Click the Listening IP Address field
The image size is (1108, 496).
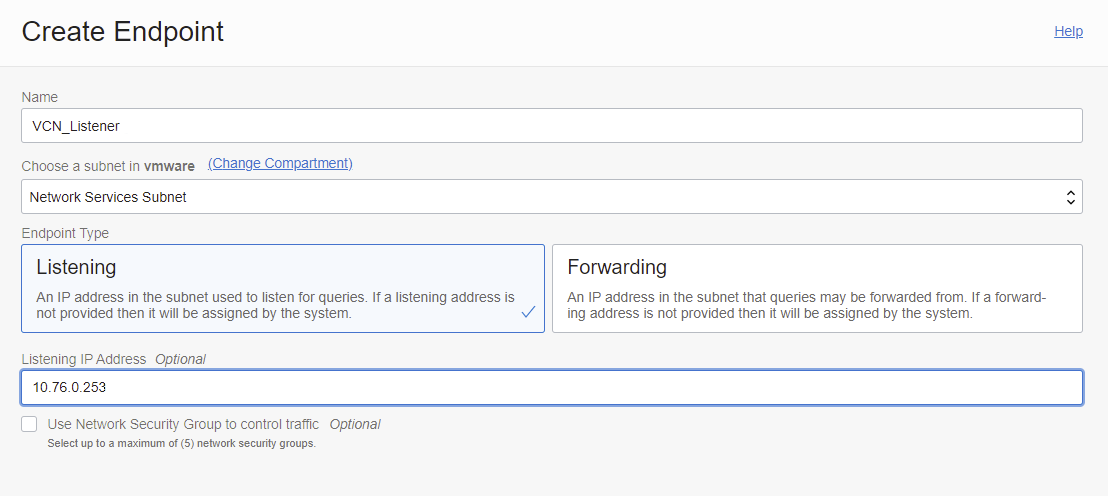pyautogui.click(x=551, y=388)
